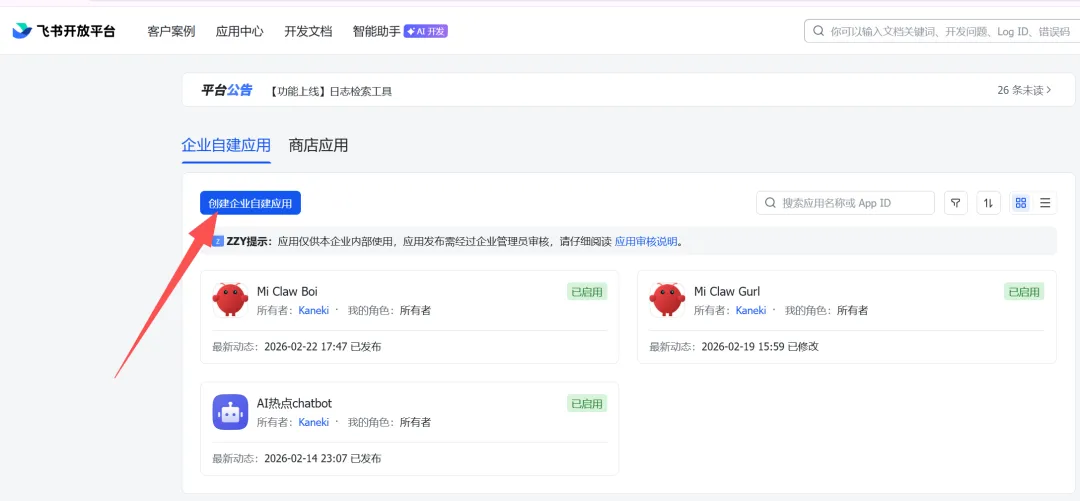Click magnifier icon in top search box
The height and width of the screenshot is (501, 1080).
click(818, 31)
